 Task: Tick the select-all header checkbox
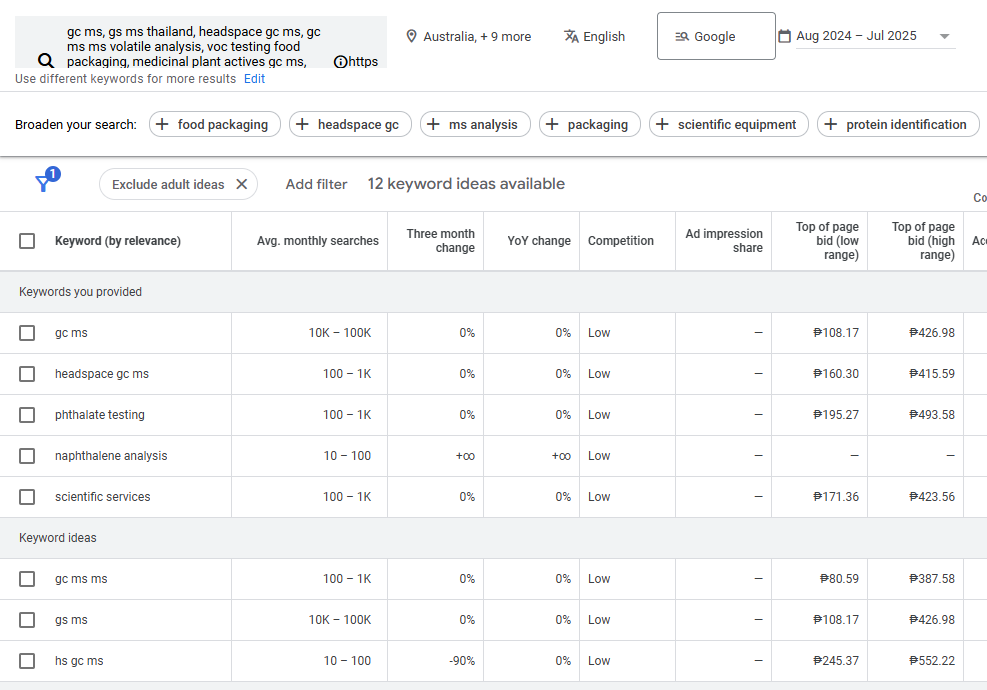coord(27,241)
